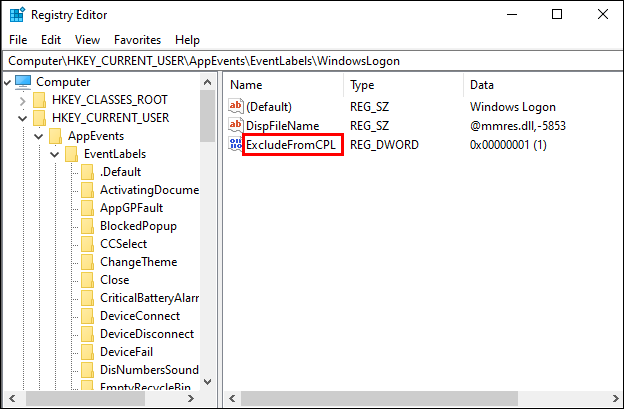Viewport: 624px width, 409px height.
Task: Click the ExcludeFromCPL DWORD value icon
Action: tap(236, 144)
